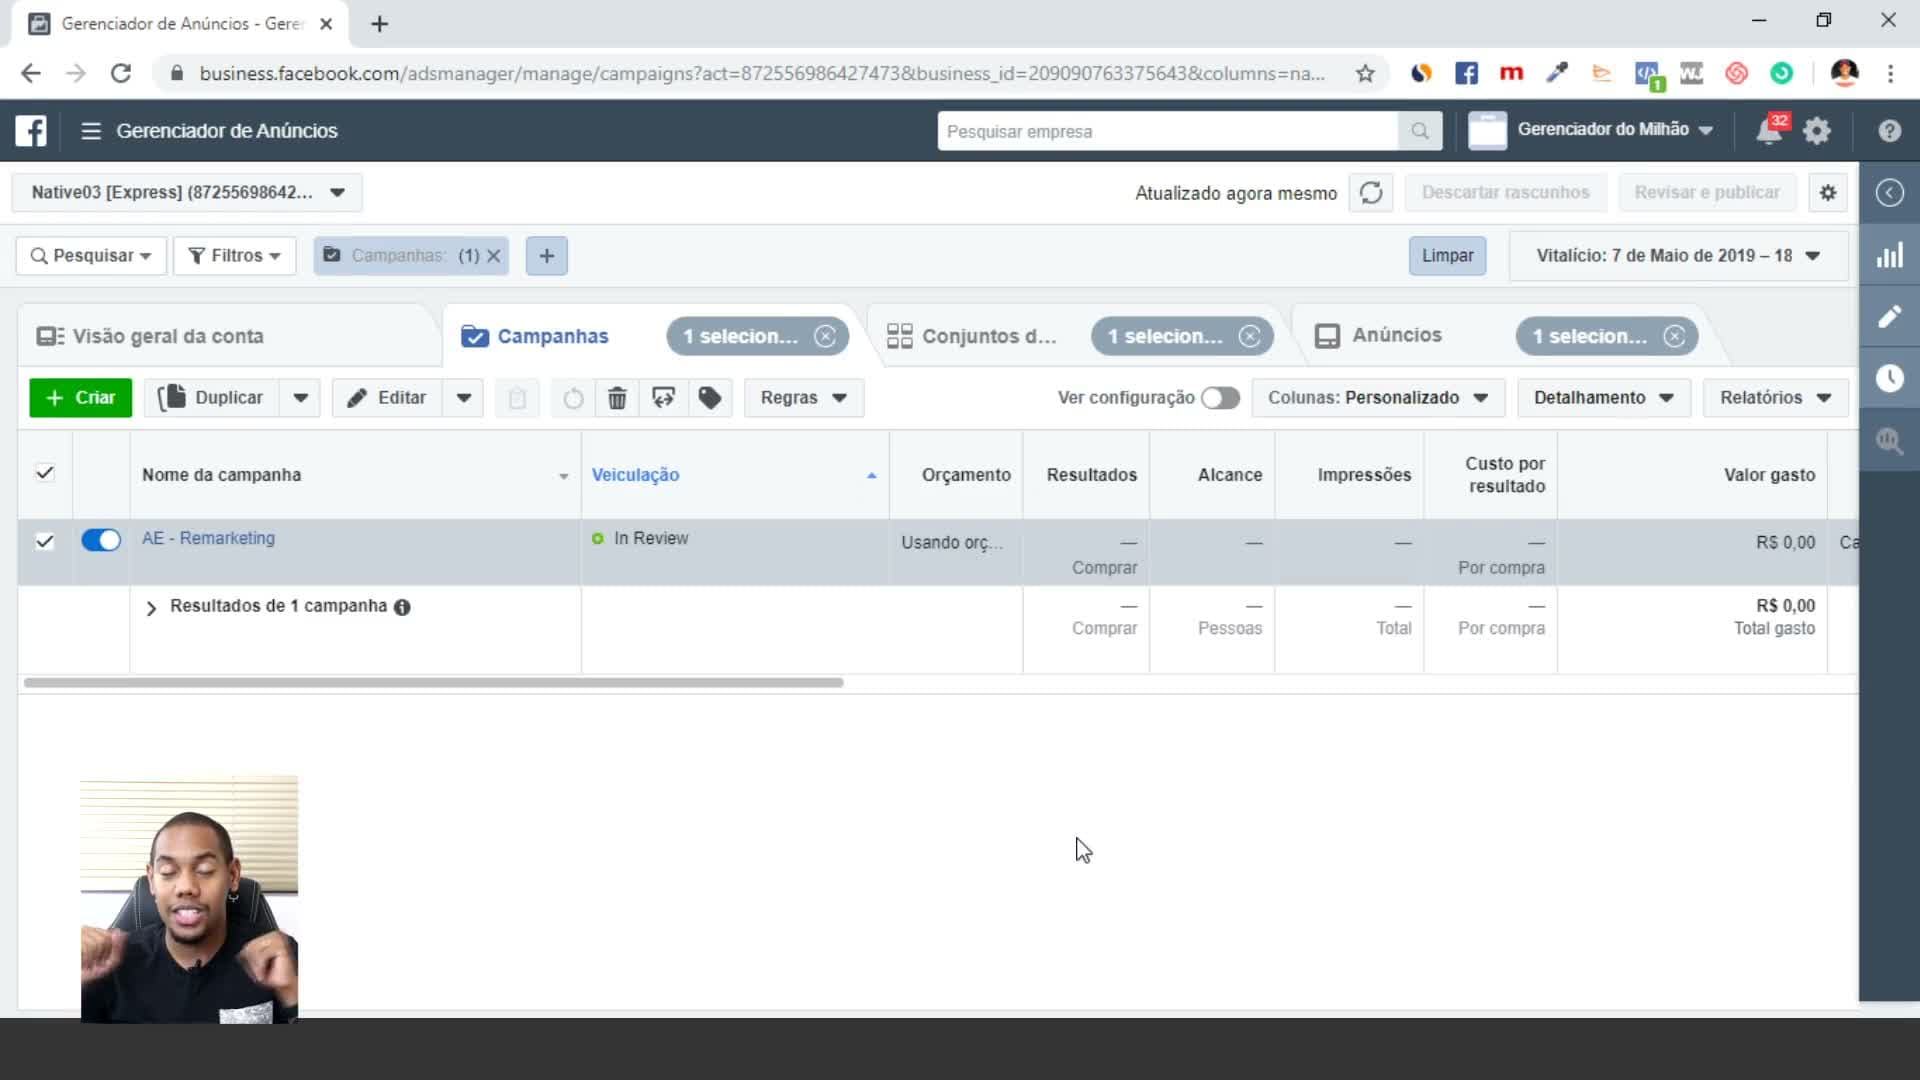Viewport: 1920px width, 1080px height.
Task: Reload the browser page
Action: [x=121, y=73]
